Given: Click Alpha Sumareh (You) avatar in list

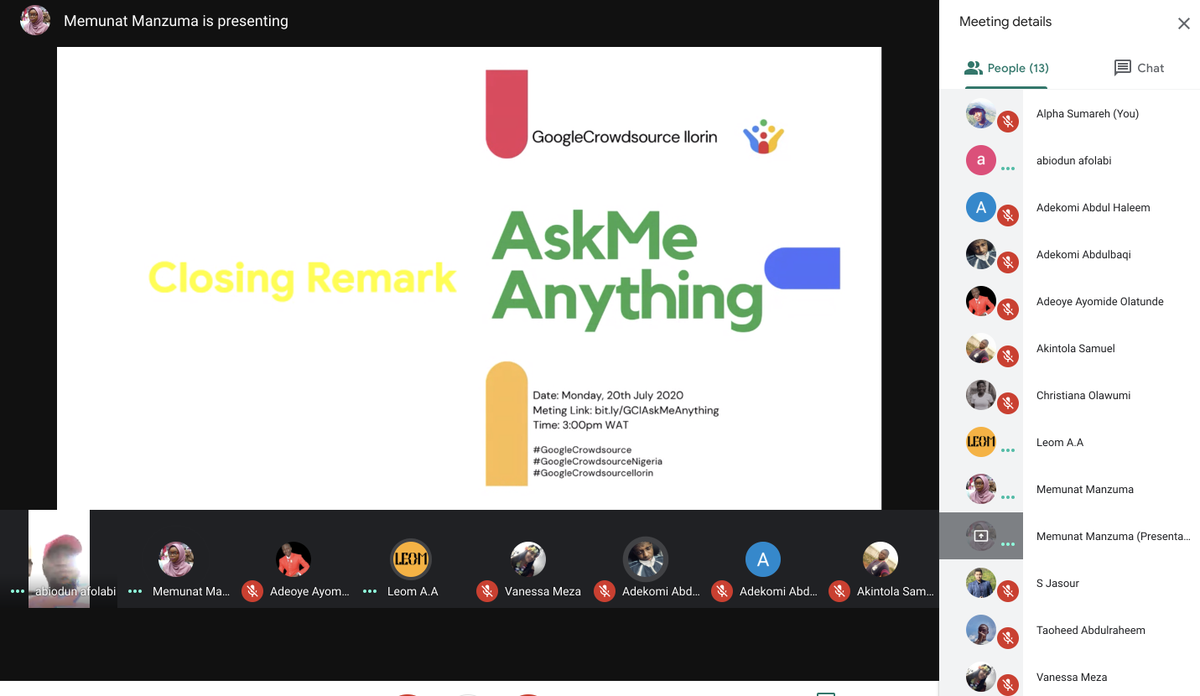Looking at the screenshot, I should [x=981, y=114].
